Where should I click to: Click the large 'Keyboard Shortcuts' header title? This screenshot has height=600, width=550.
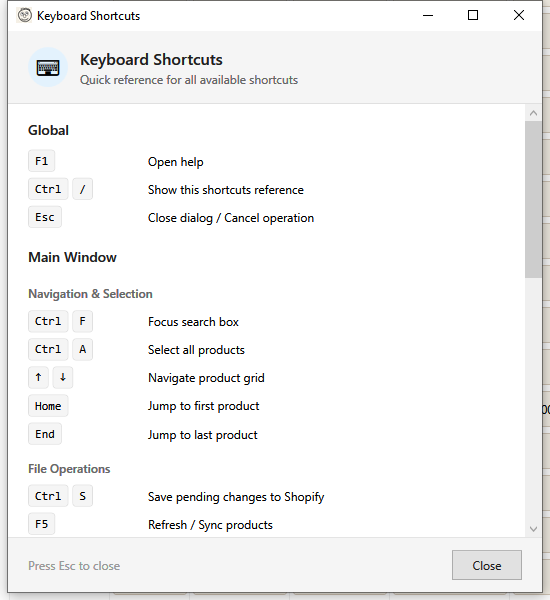pos(151,60)
